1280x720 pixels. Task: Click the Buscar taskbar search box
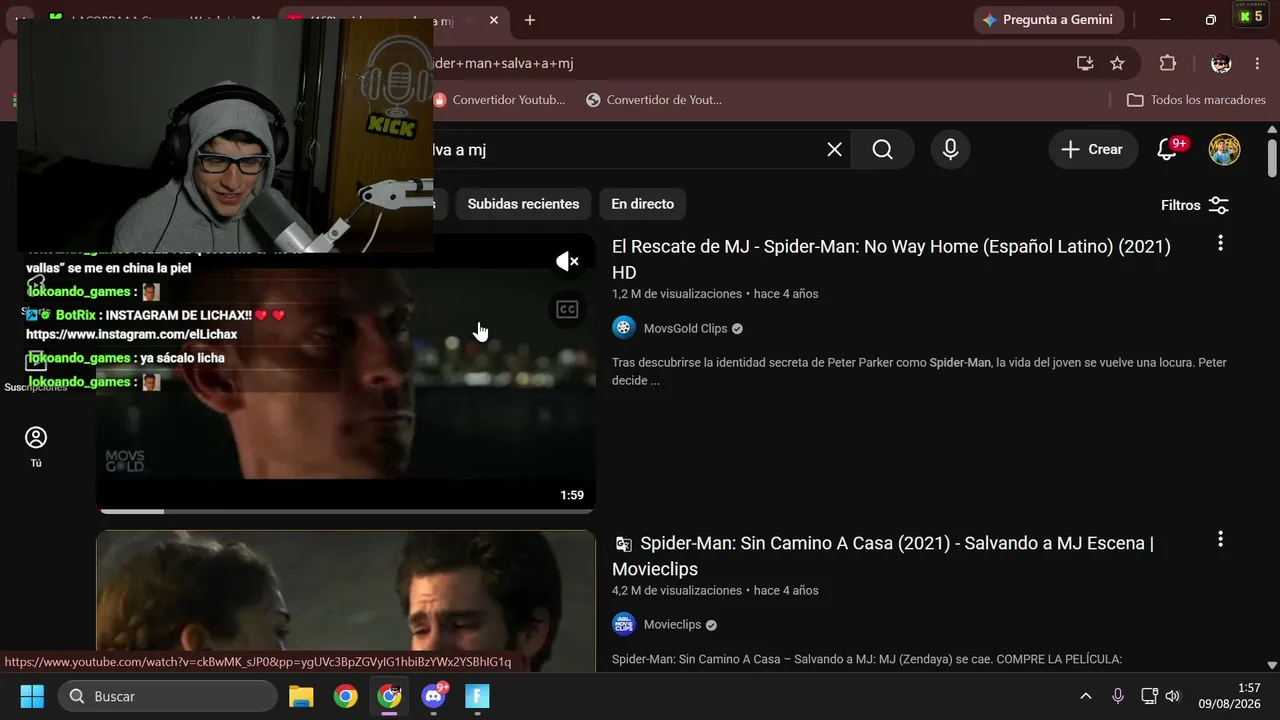168,696
